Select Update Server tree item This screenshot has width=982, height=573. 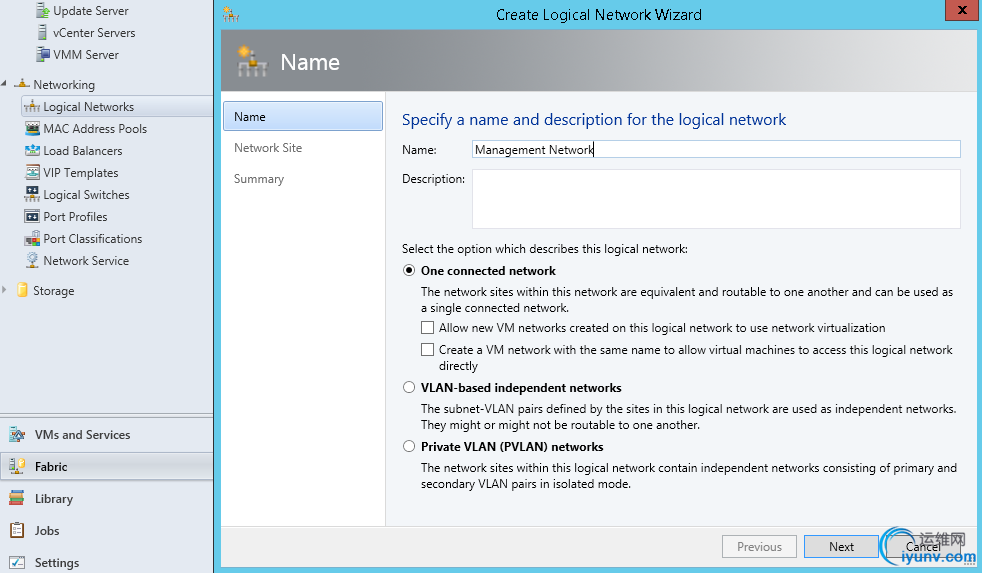click(x=90, y=11)
